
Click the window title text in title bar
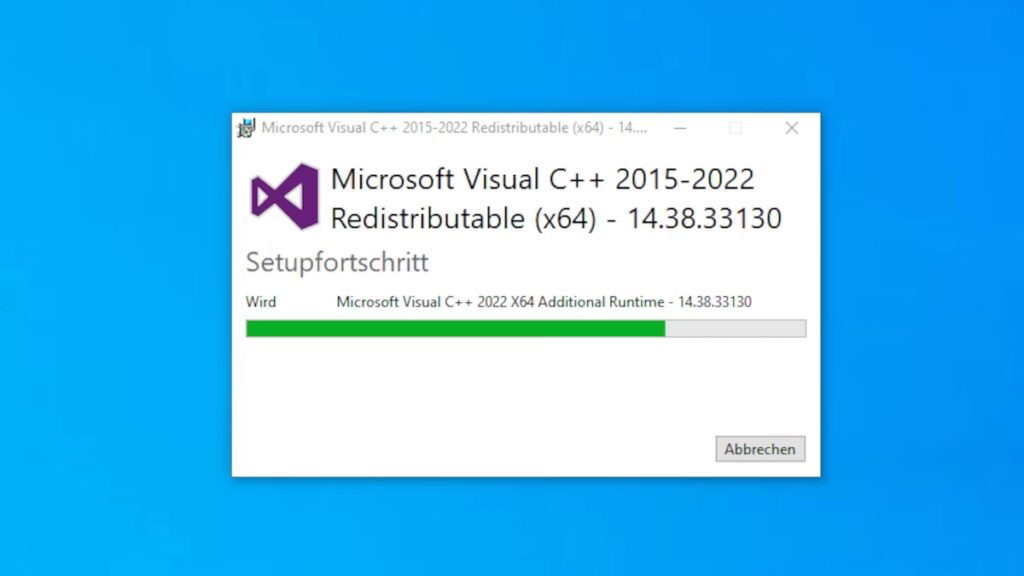pos(454,128)
